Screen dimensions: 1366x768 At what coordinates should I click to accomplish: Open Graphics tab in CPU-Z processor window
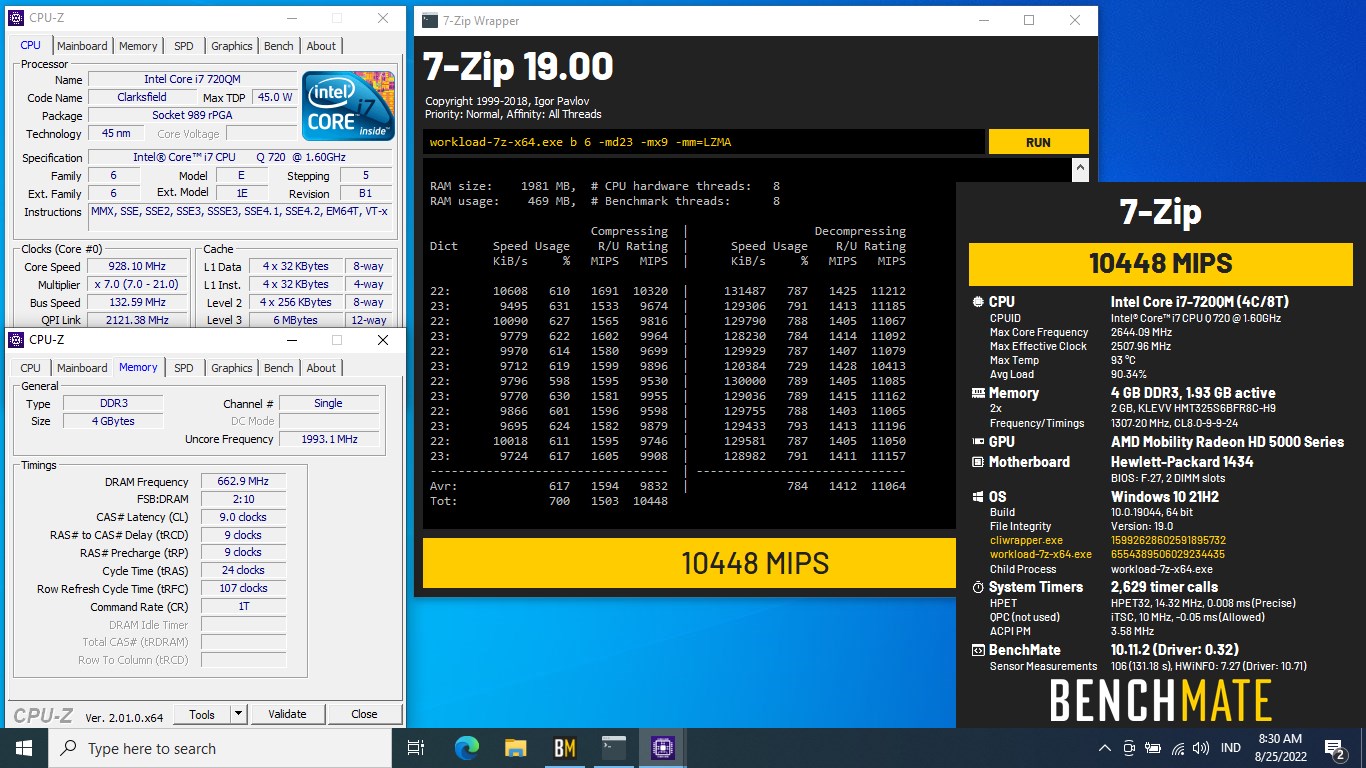232,46
